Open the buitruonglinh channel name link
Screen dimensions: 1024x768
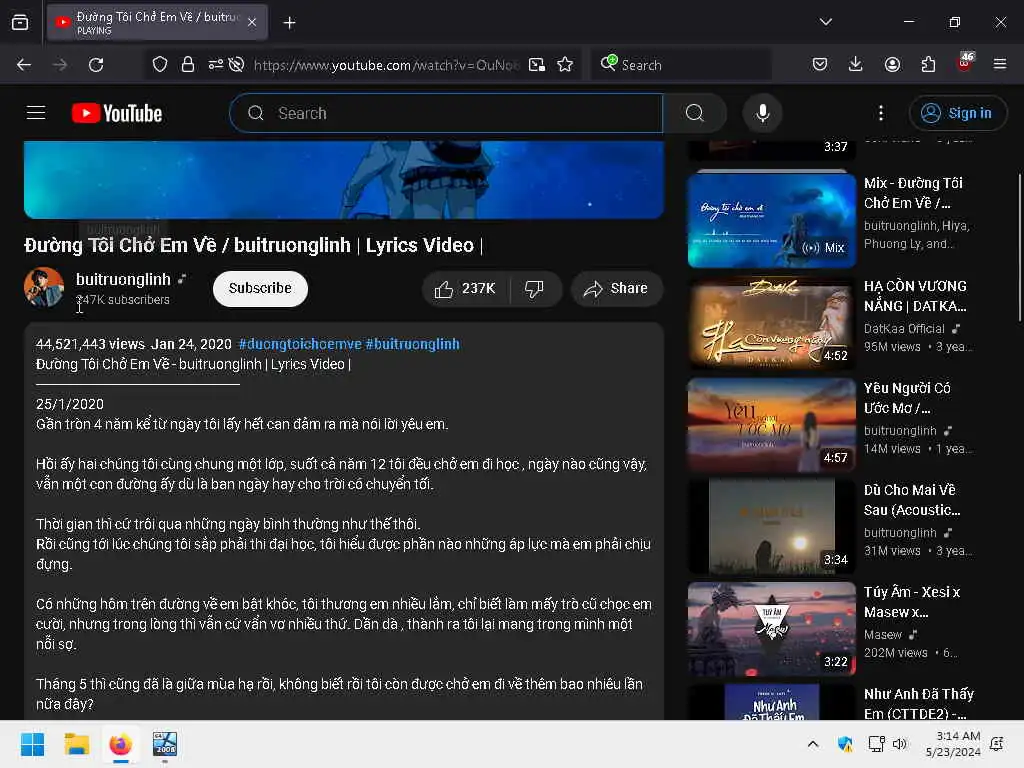pos(123,280)
